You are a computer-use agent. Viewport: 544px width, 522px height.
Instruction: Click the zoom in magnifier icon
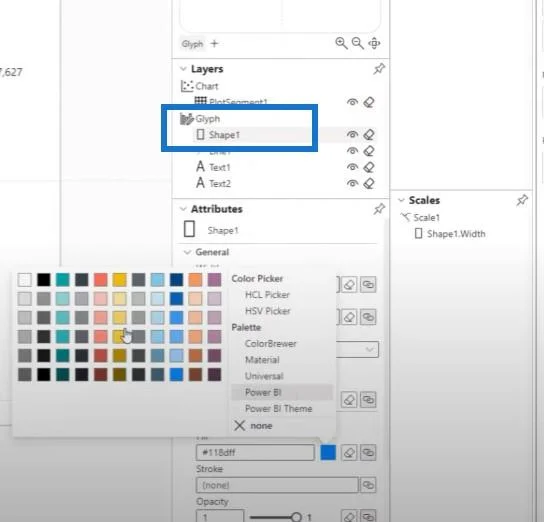(341, 43)
